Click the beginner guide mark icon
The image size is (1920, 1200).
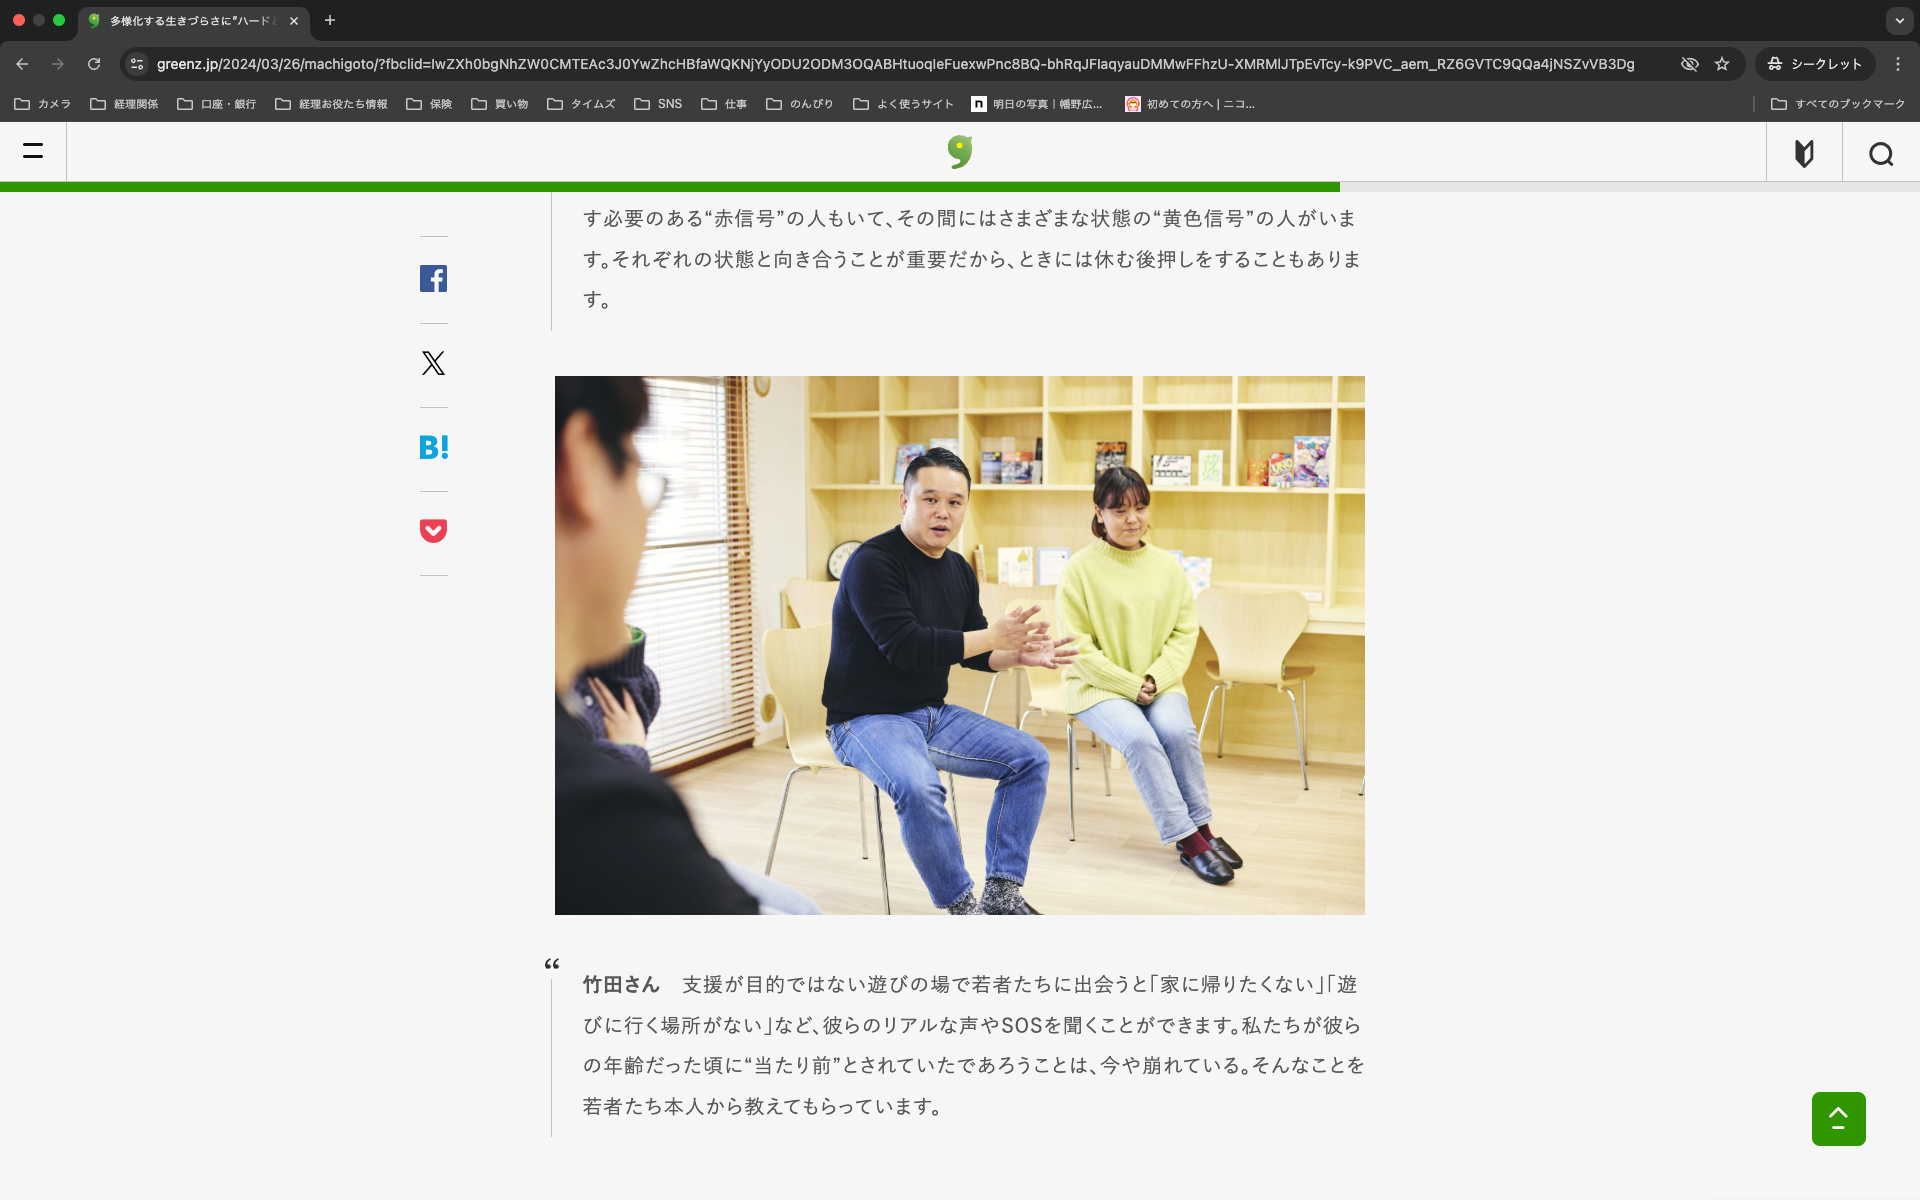(x=1804, y=154)
